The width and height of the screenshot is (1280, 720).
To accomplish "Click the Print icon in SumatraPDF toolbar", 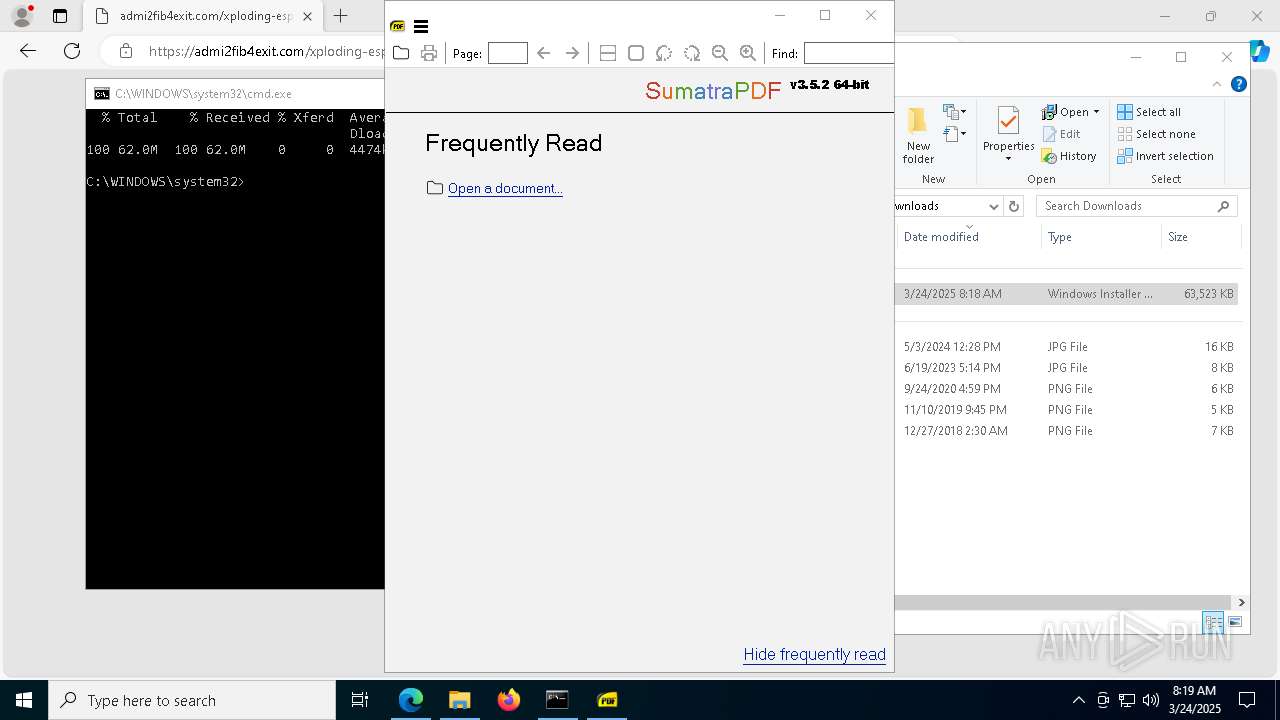I will coord(429,53).
